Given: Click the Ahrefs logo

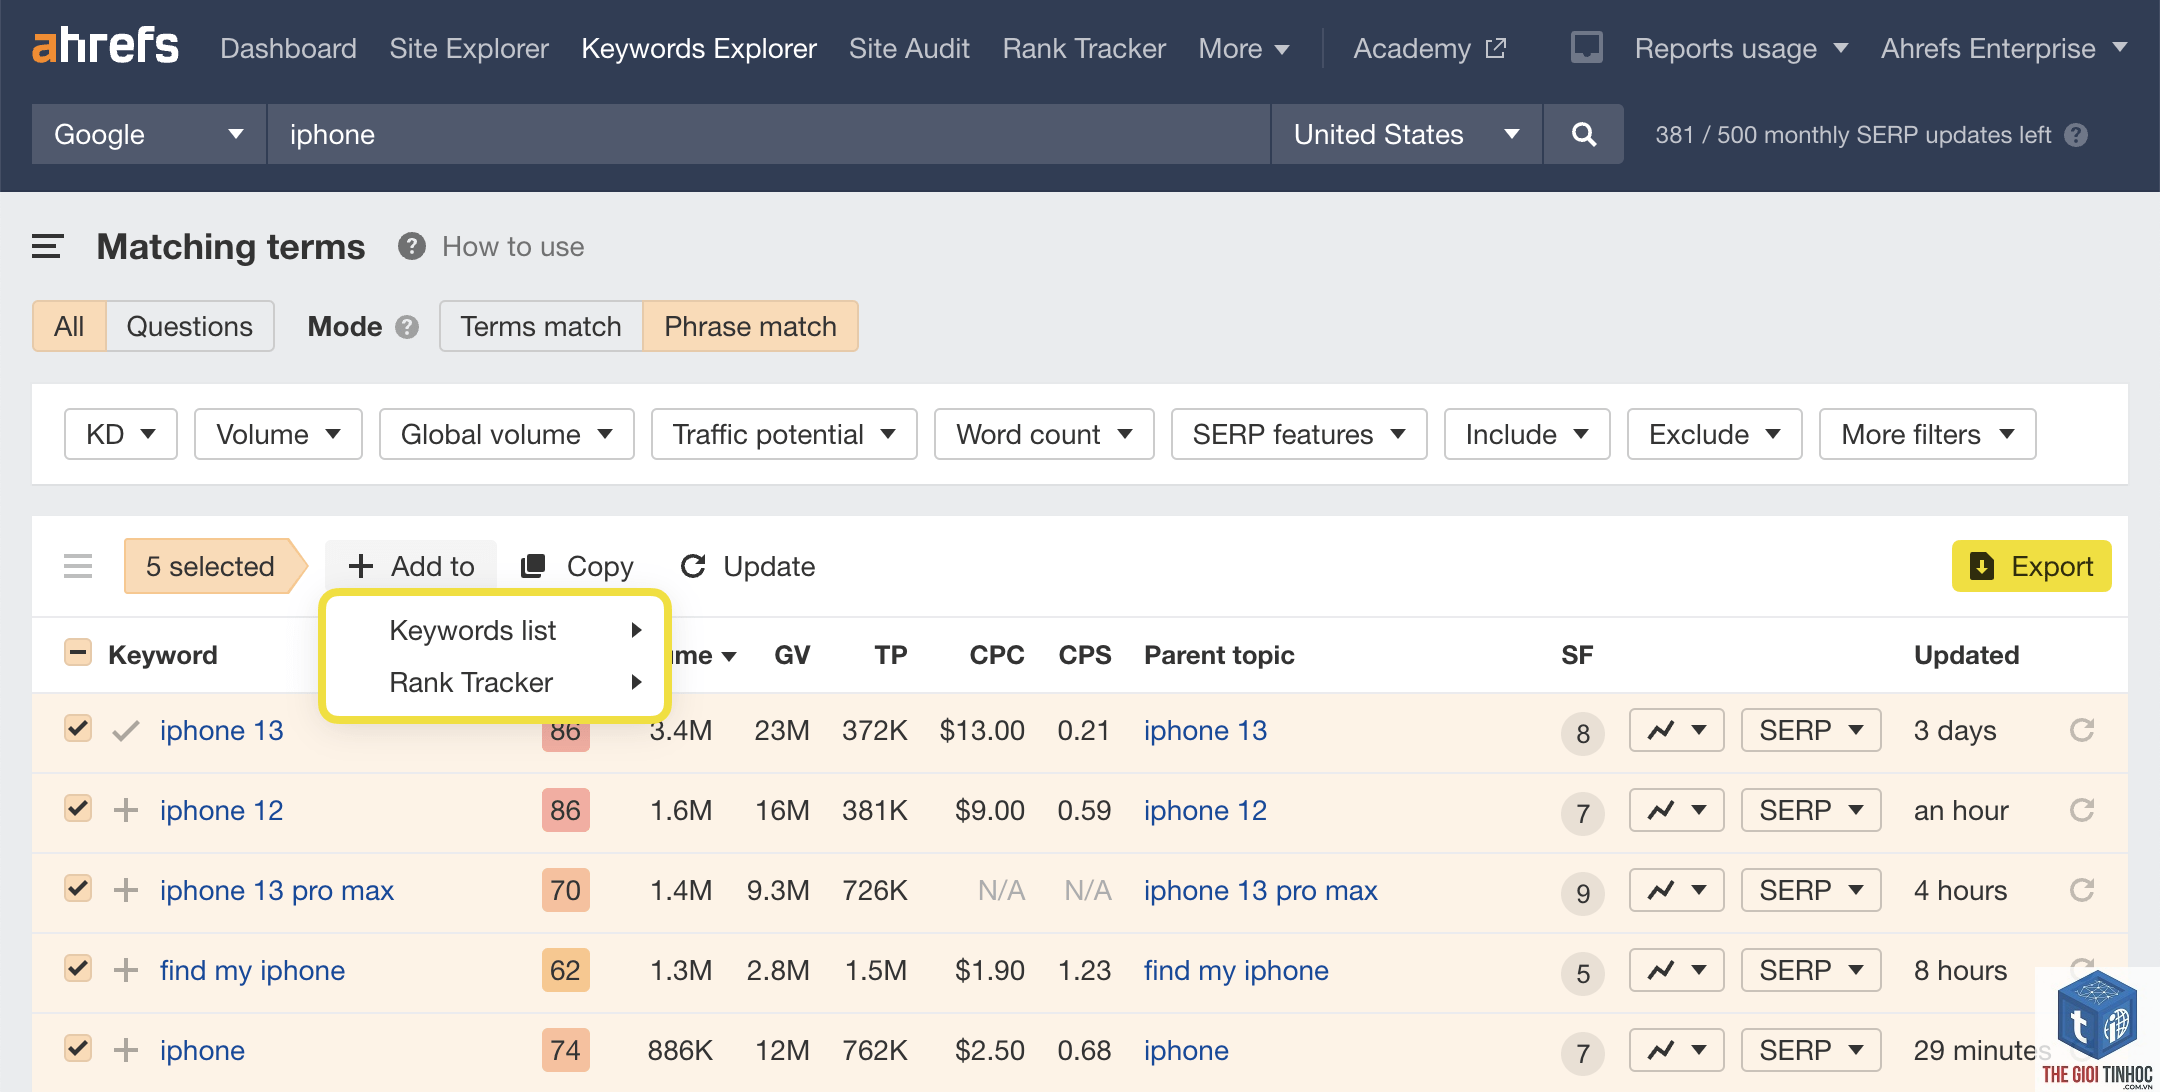Looking at the screenshot, I should pos(105,46).
